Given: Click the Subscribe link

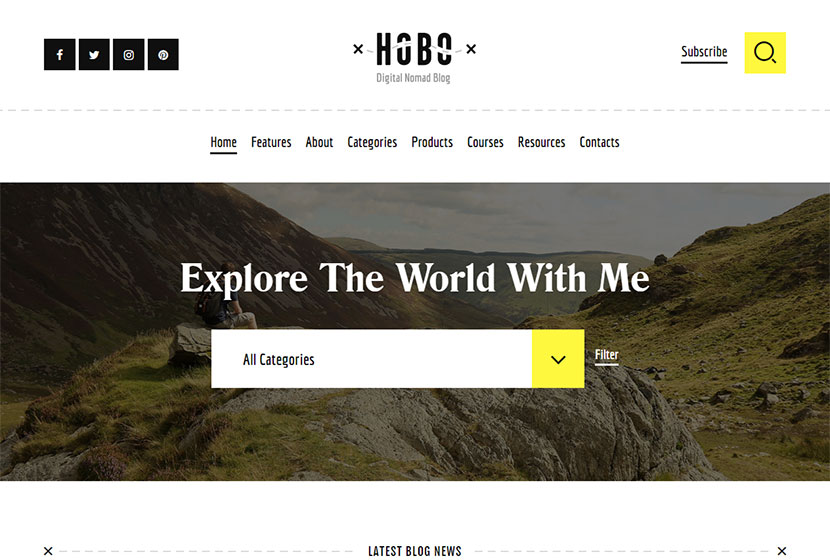Looking at the screenshot, I should tap(704, 52).
